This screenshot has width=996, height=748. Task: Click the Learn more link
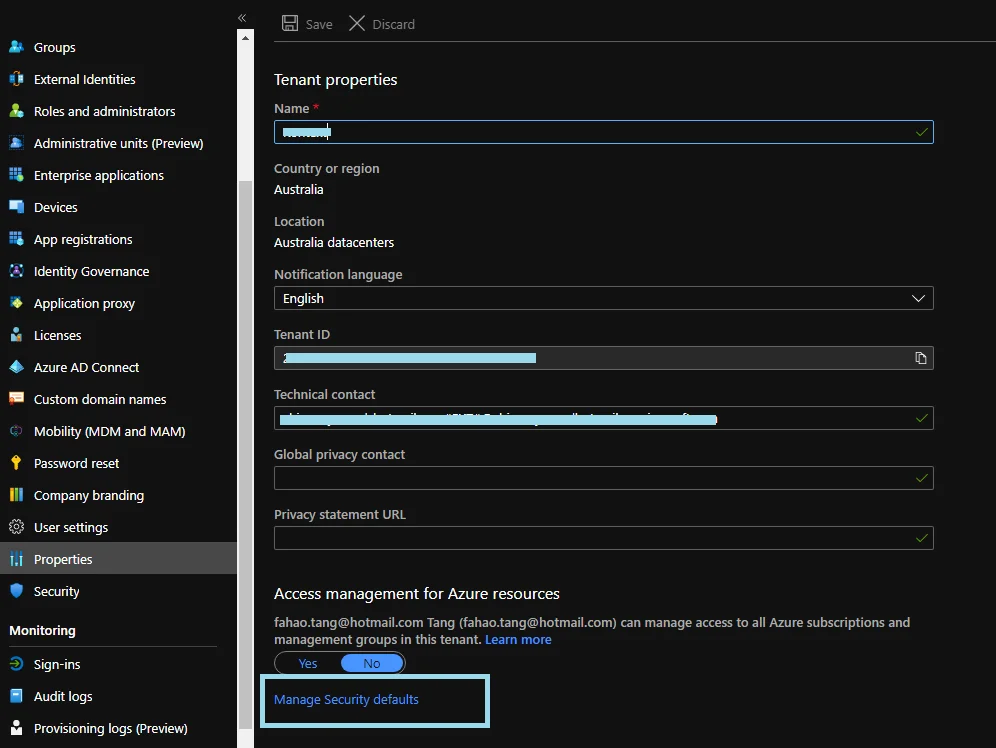pyautogui.click(x=518, y=639)
